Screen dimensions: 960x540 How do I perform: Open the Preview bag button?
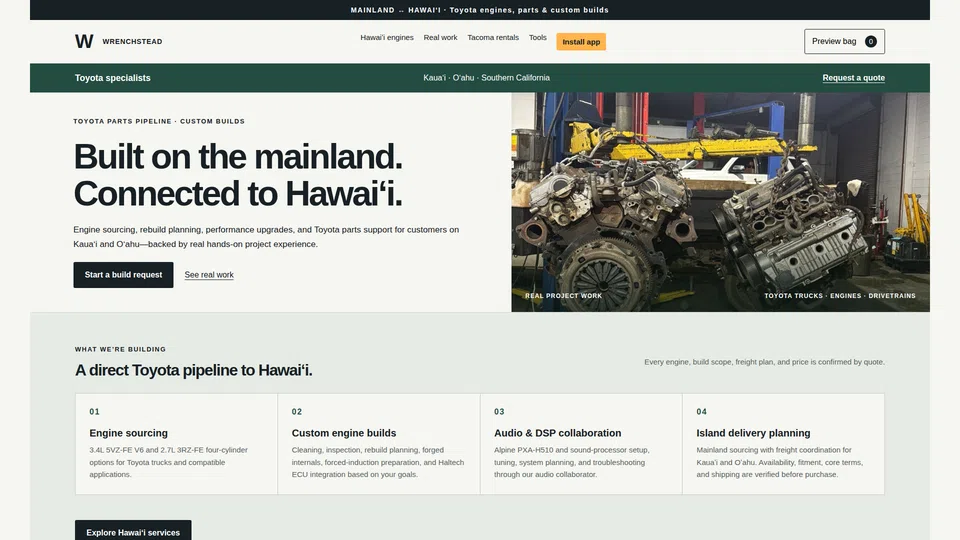[x=844, y=42]
